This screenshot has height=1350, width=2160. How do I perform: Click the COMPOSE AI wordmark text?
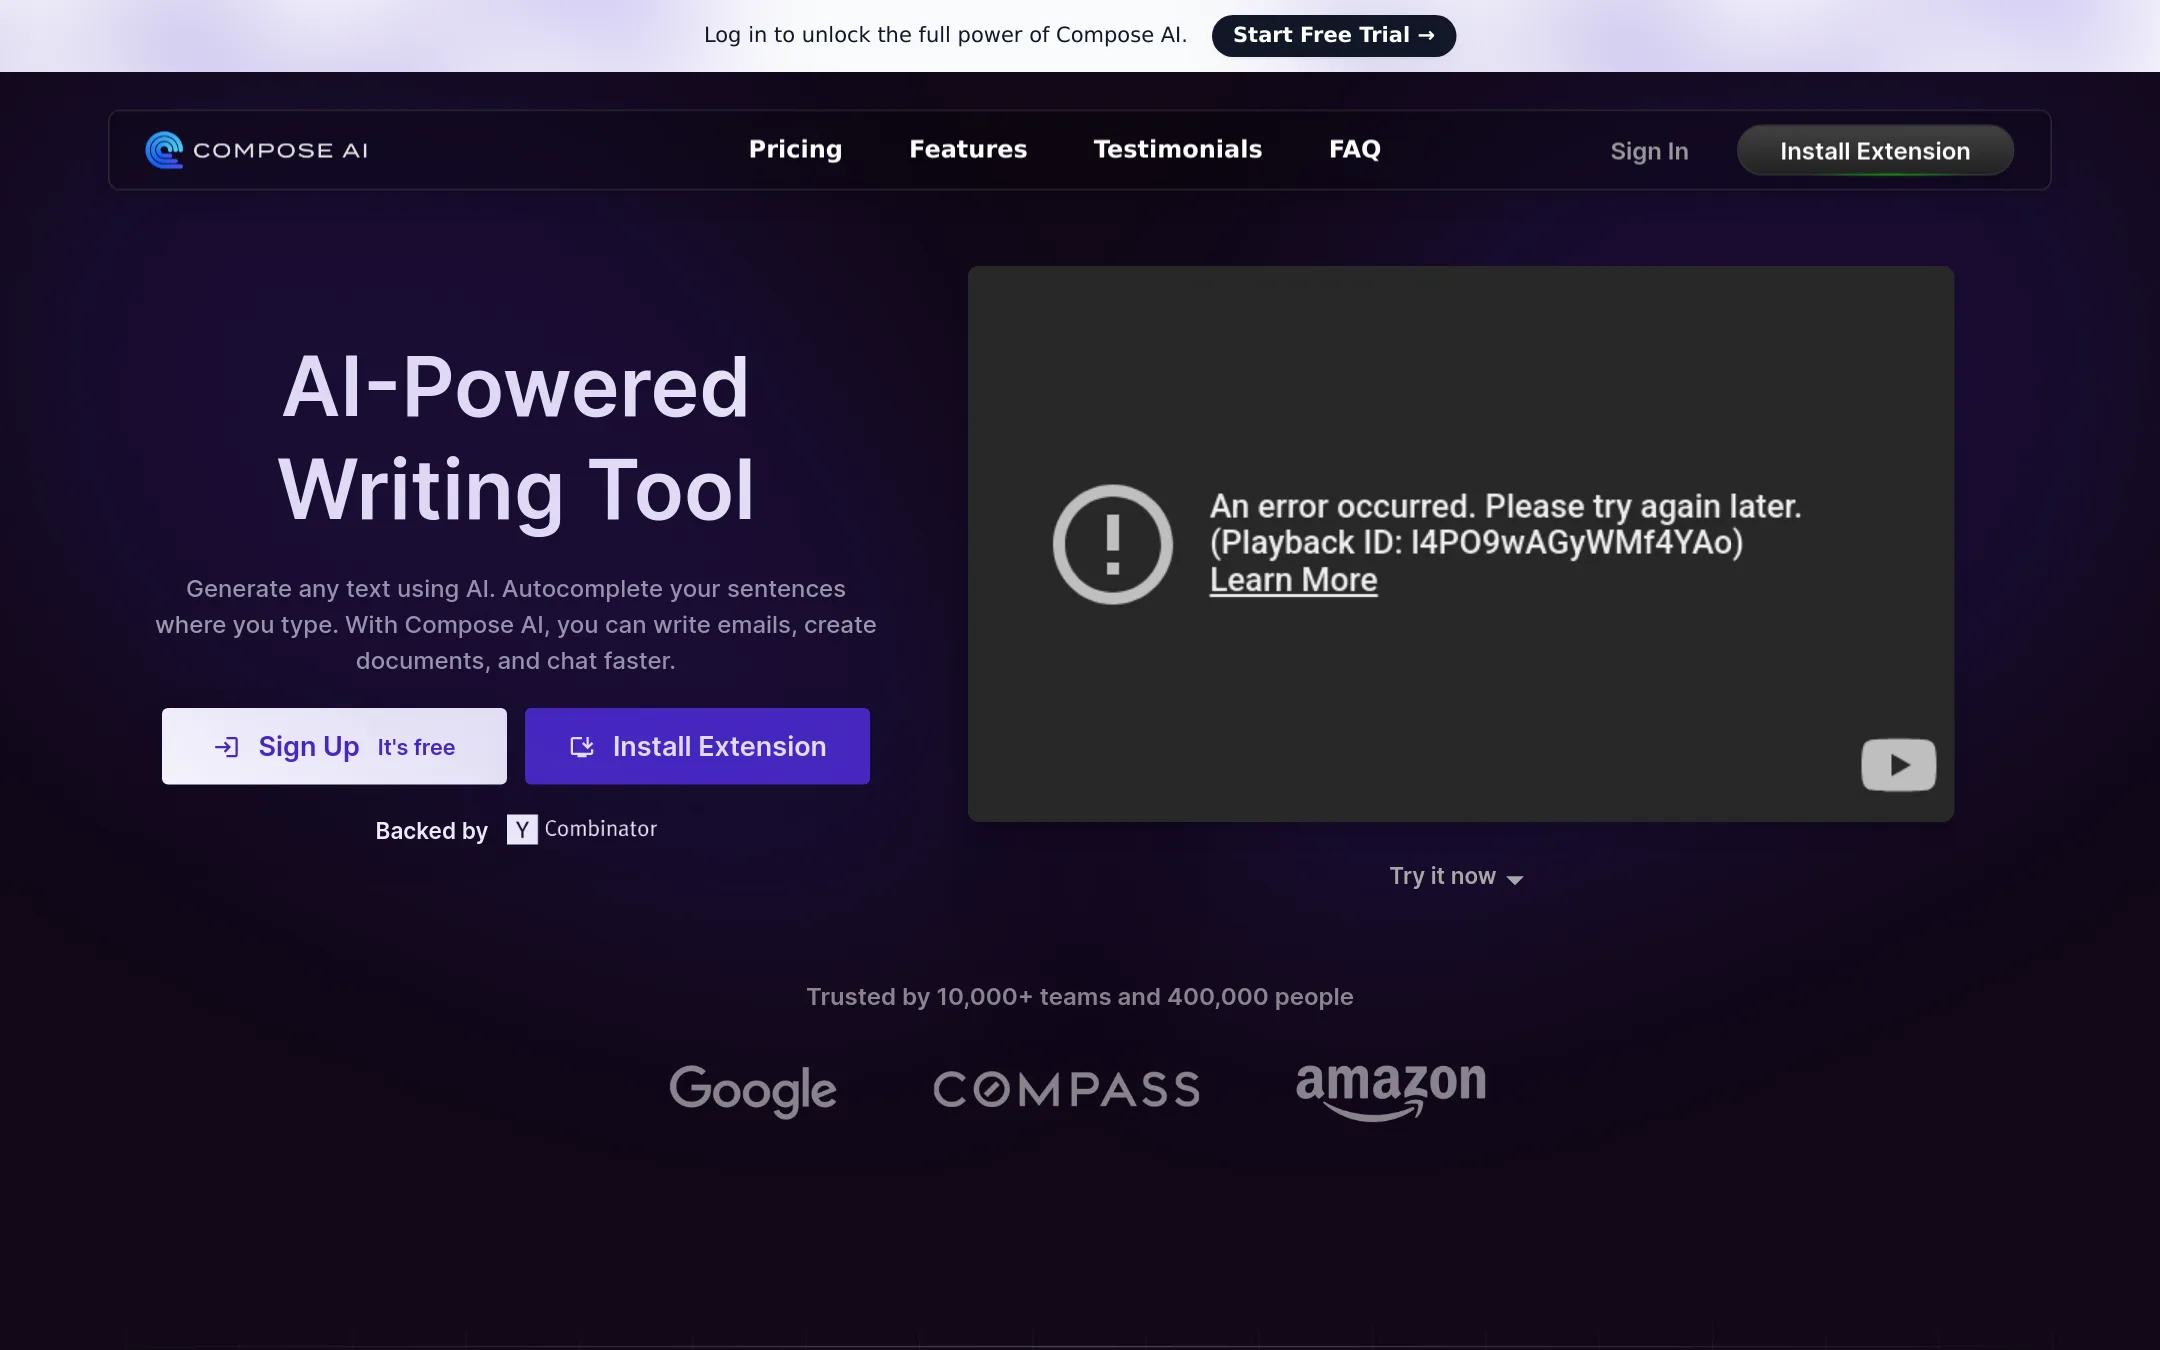point(281,150)
